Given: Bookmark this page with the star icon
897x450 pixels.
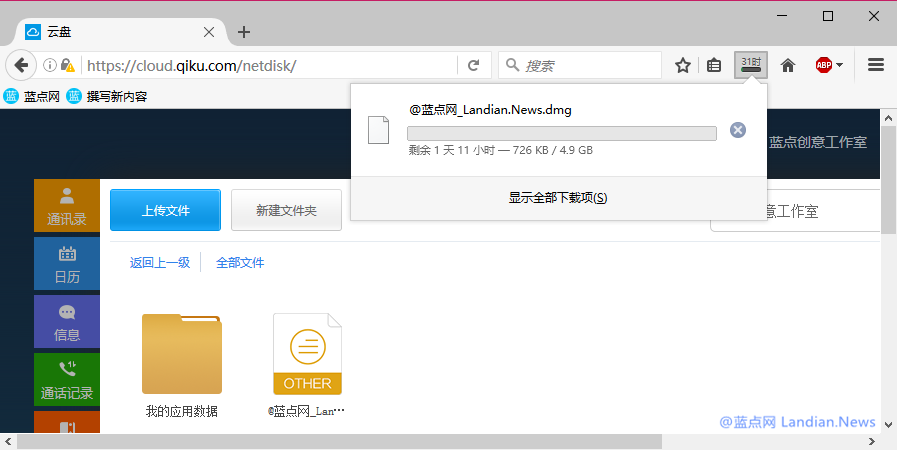Looking at the screenshot, I should pos(683,65).
